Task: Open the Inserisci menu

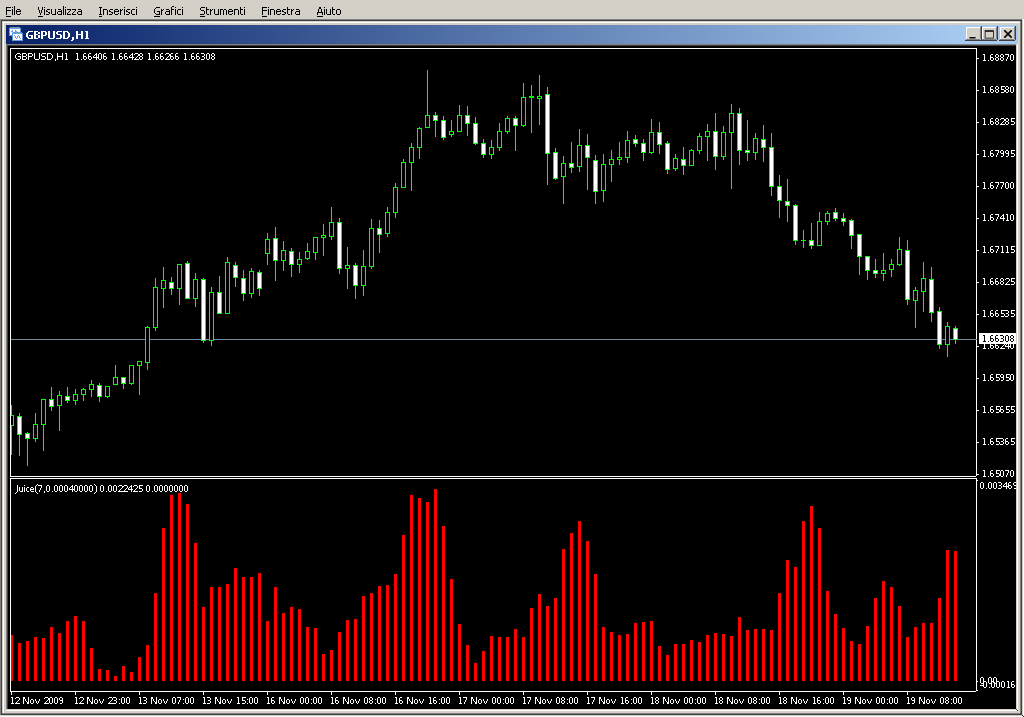Action: pyautogui.click(x=118, y=11)
